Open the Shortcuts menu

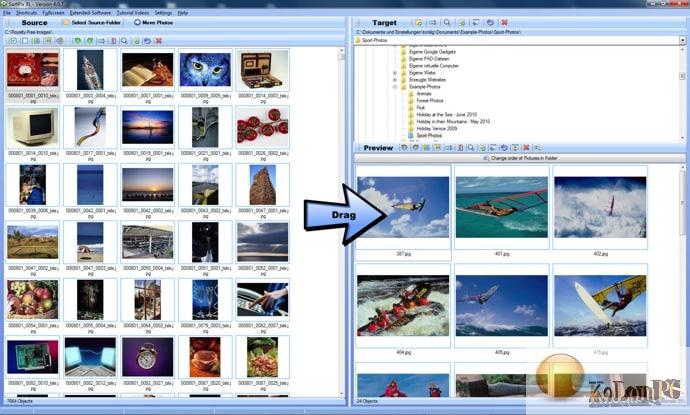[26, 13]
